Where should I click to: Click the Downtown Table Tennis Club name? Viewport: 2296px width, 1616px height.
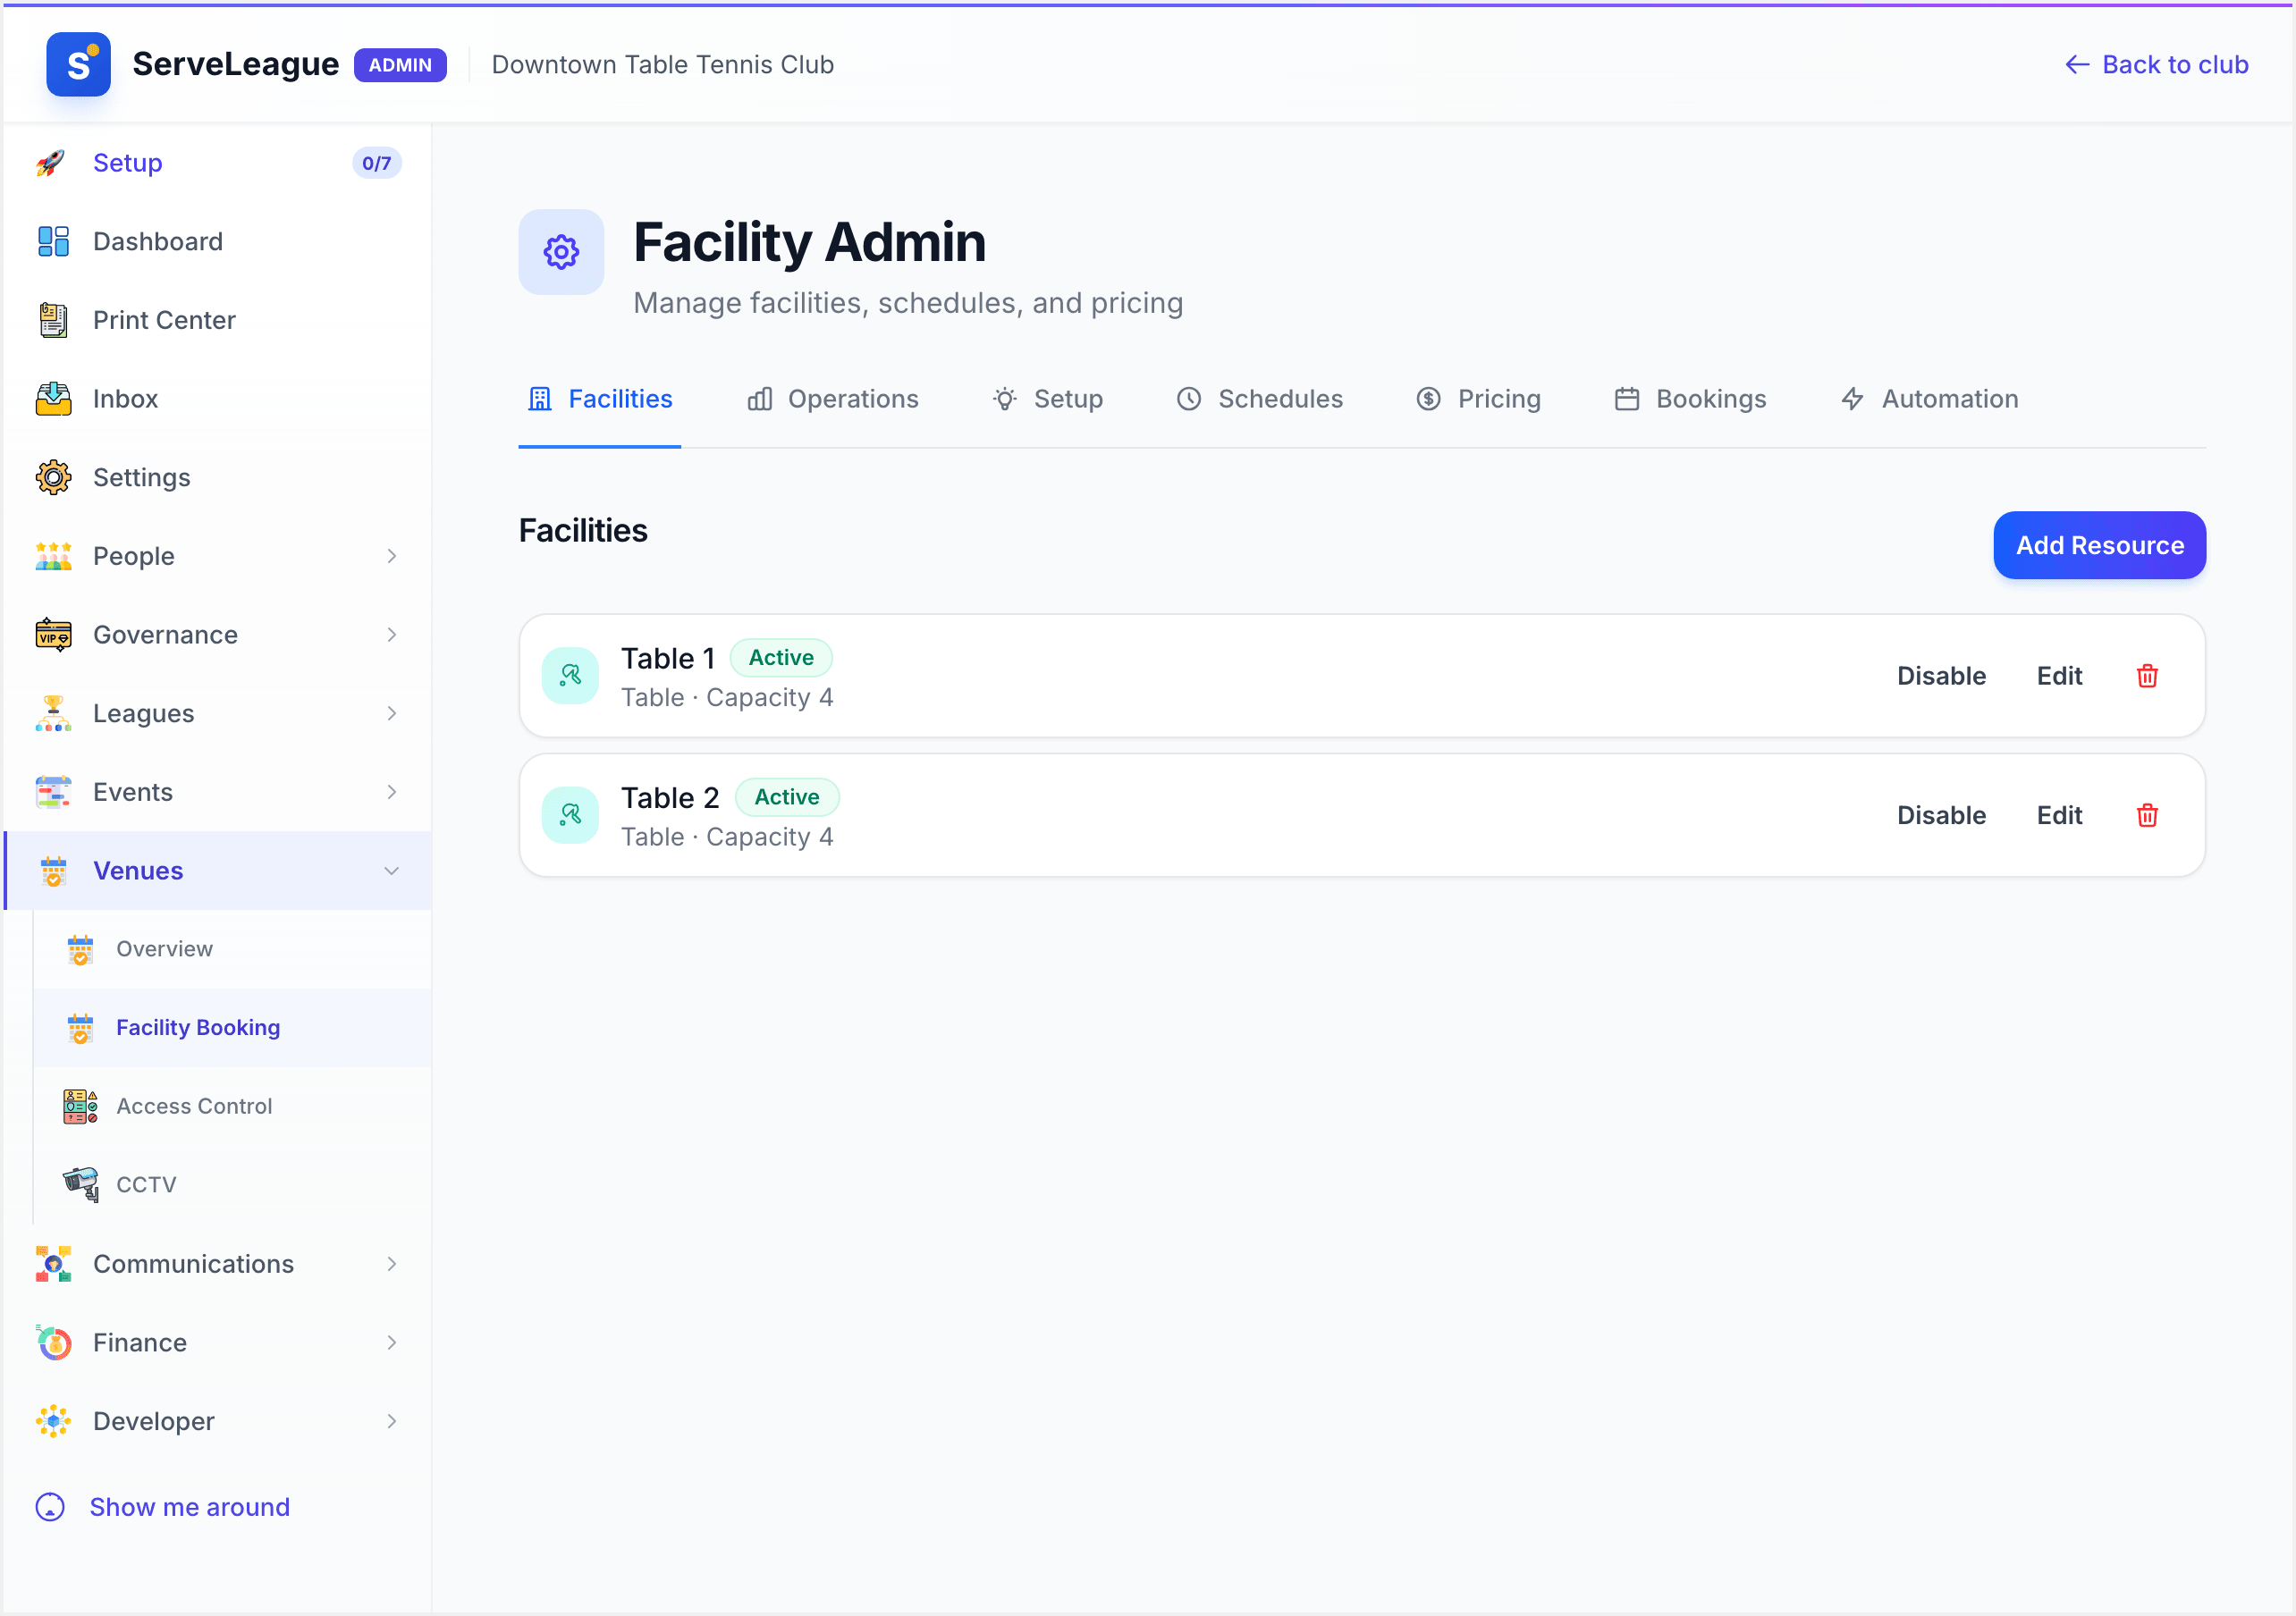click(663, 65)
